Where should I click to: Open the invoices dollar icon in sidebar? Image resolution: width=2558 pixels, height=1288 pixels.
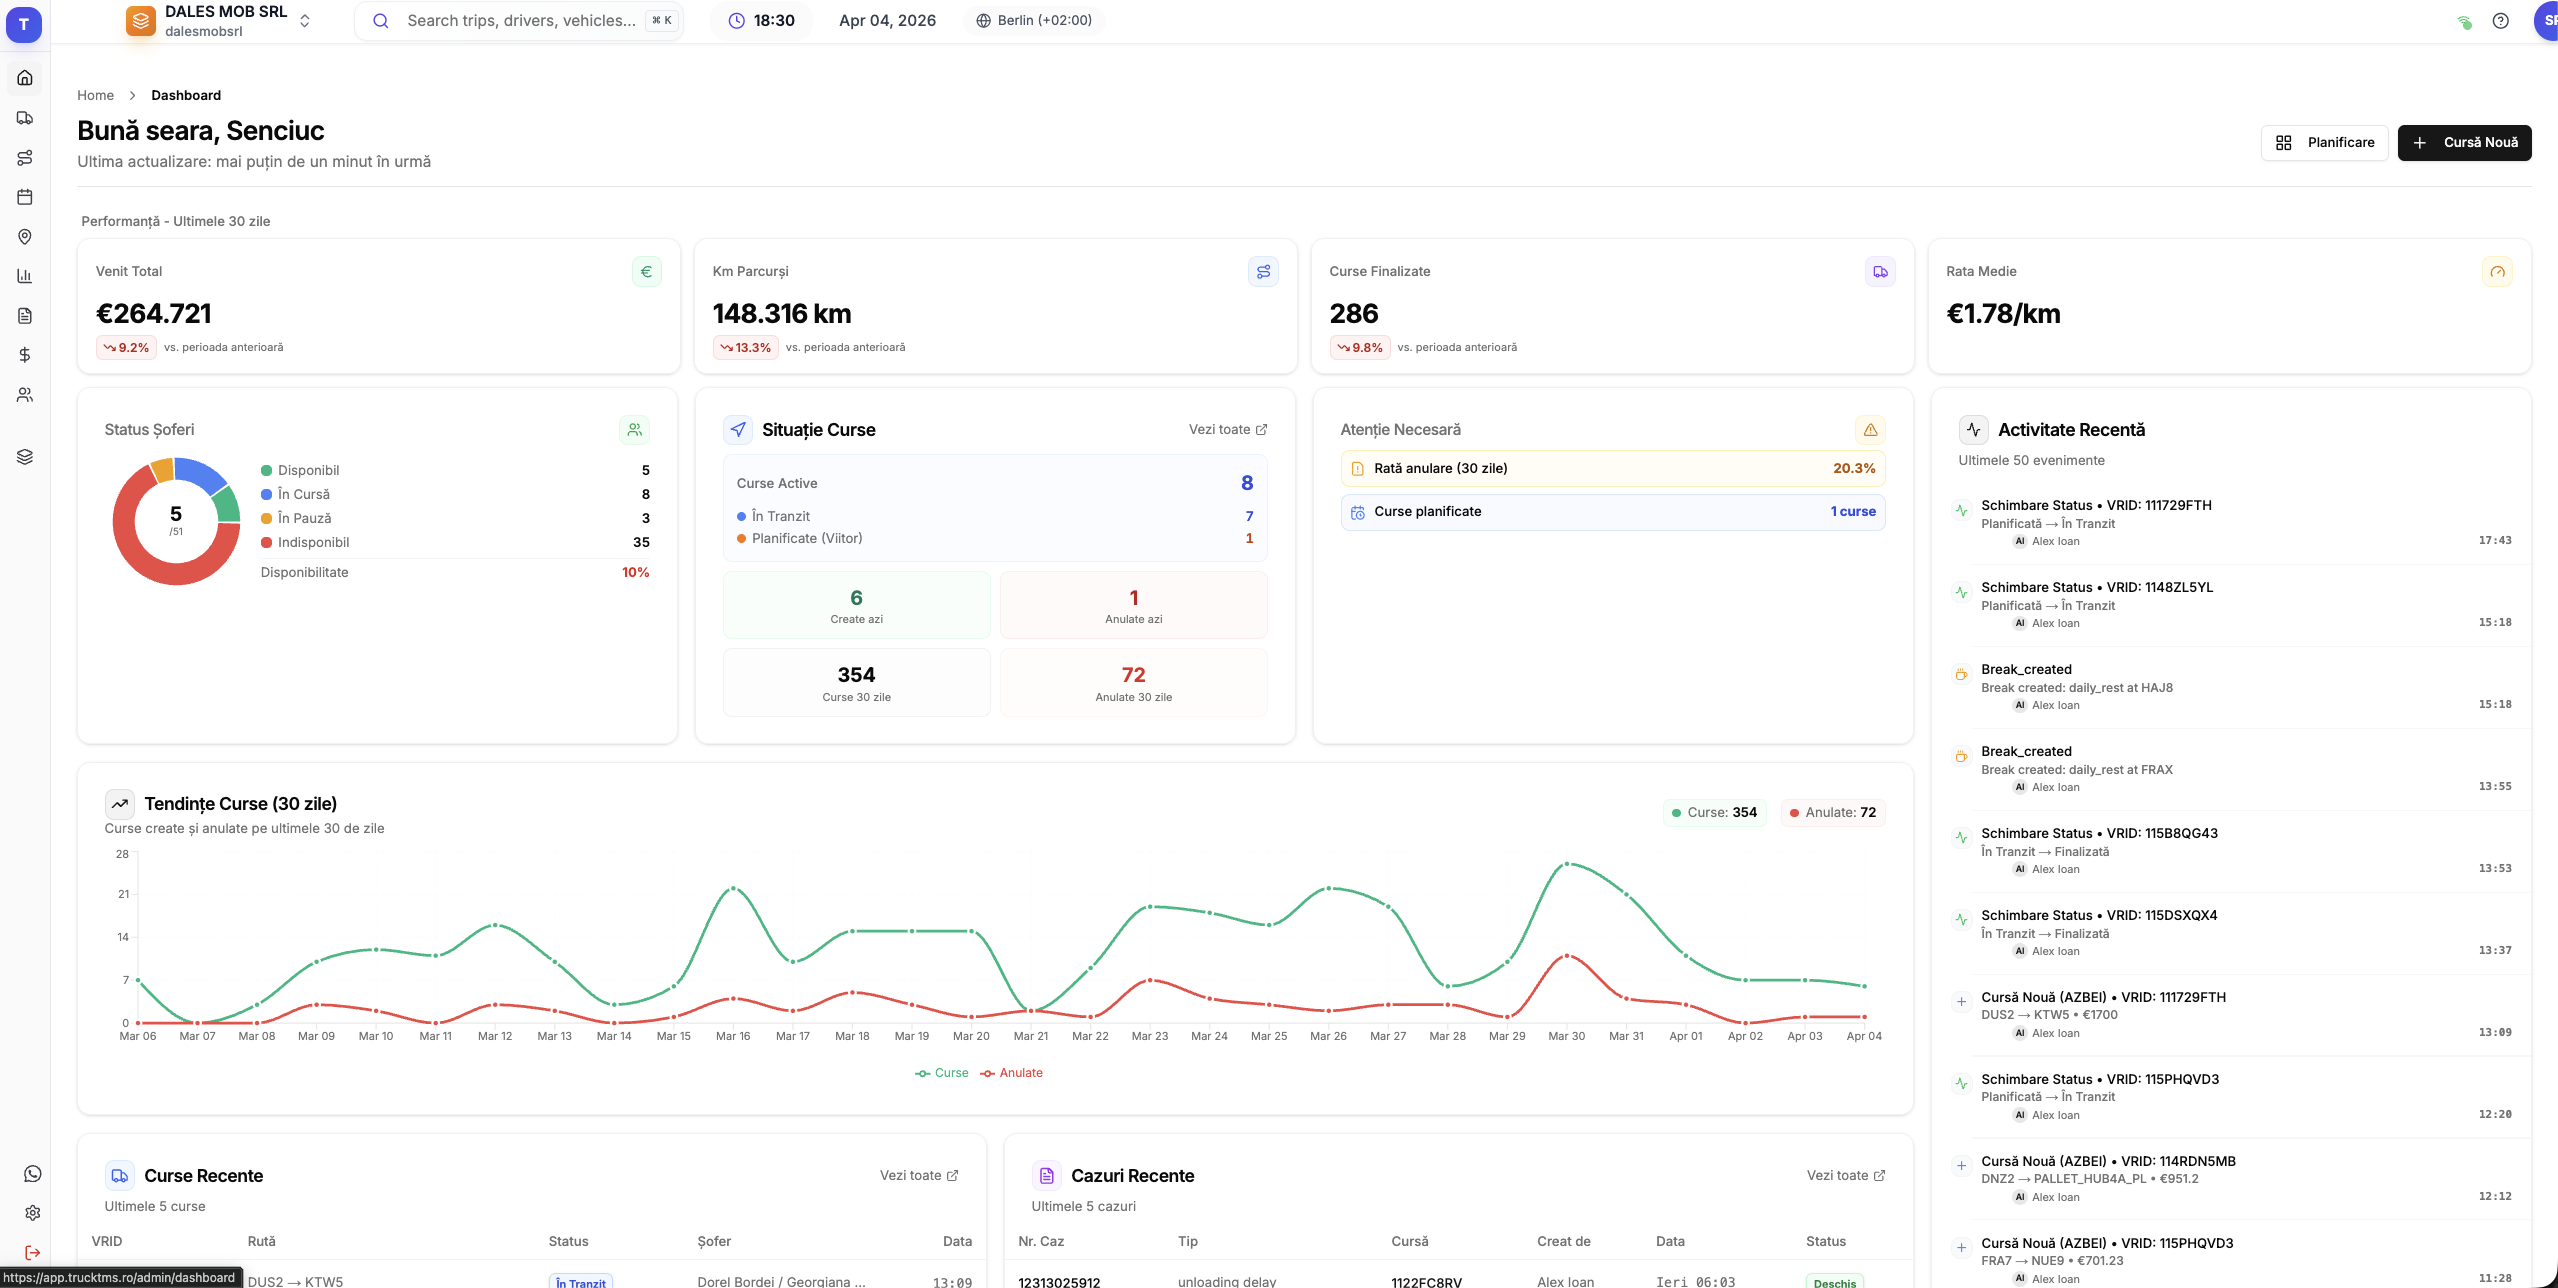coord(24,354)
